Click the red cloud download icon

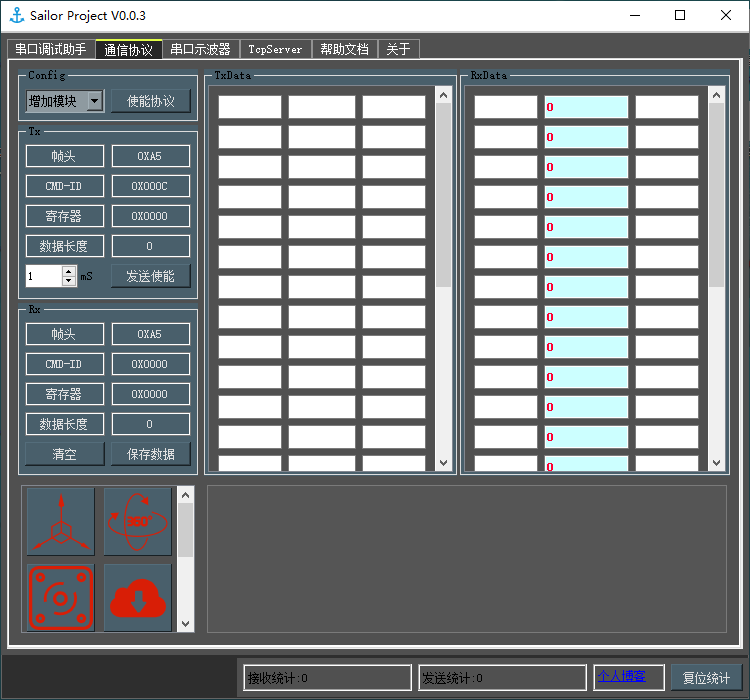[138, 598]
